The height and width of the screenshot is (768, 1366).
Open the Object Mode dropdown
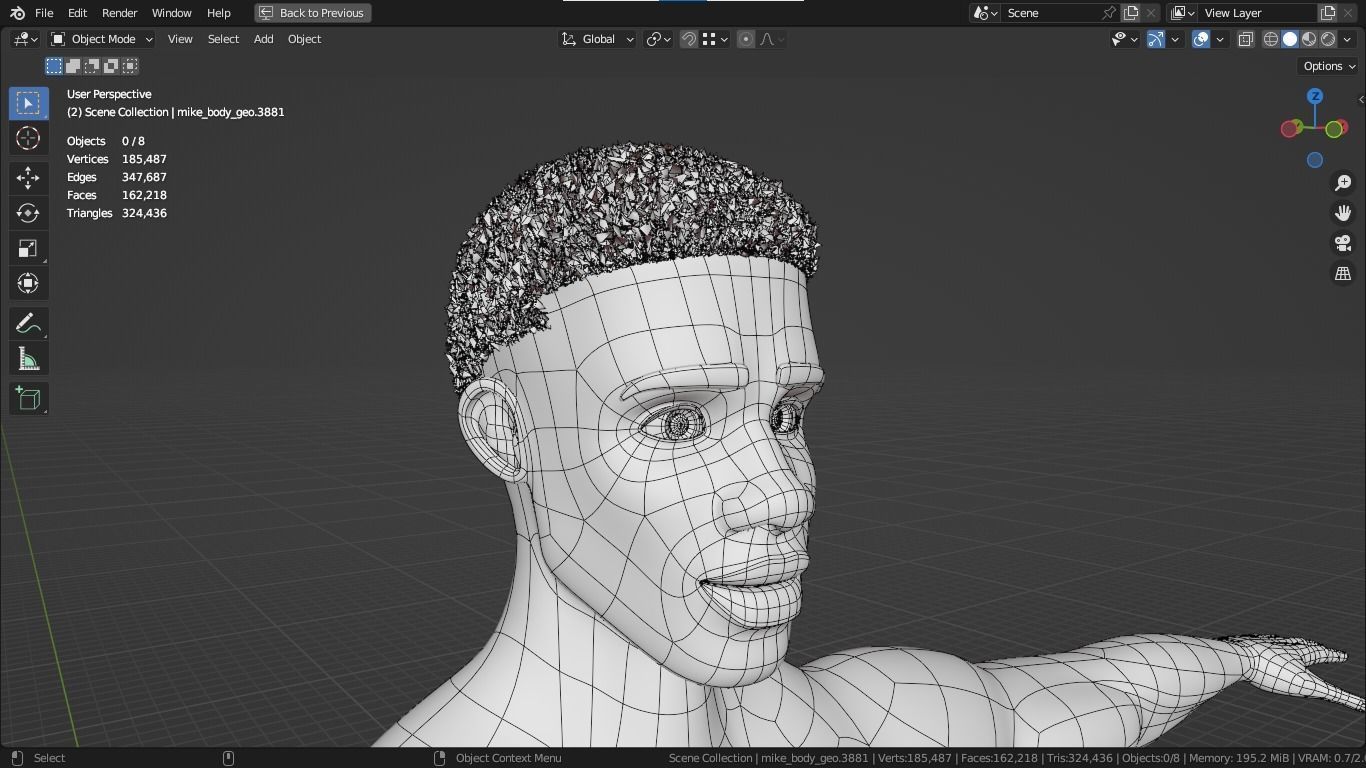pyautogui.click(x=102, y=39)
